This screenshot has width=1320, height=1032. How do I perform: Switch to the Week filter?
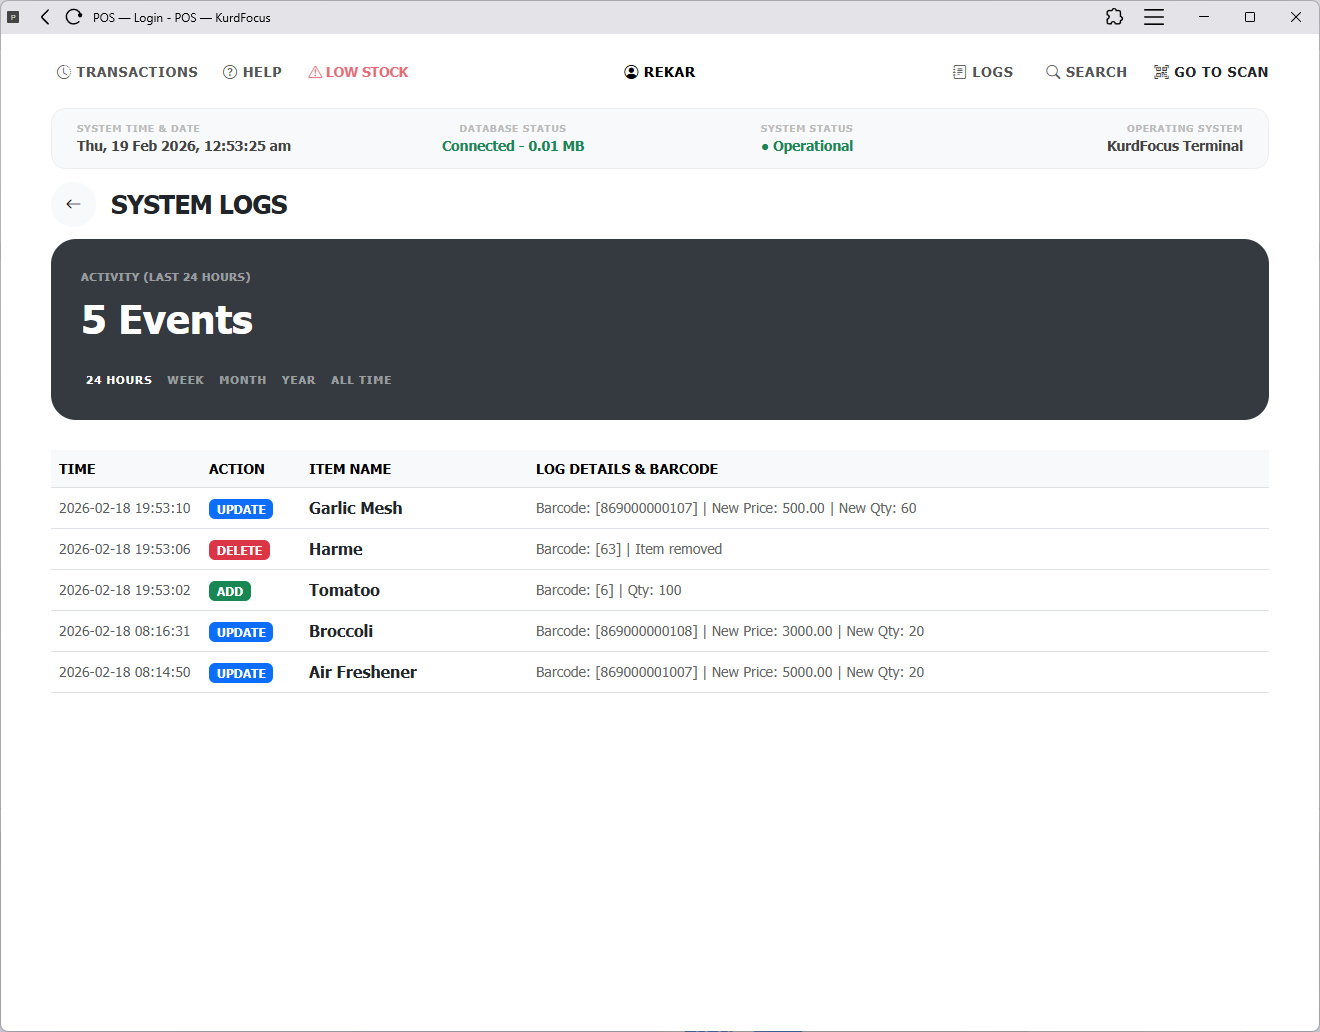coord(185,380)
